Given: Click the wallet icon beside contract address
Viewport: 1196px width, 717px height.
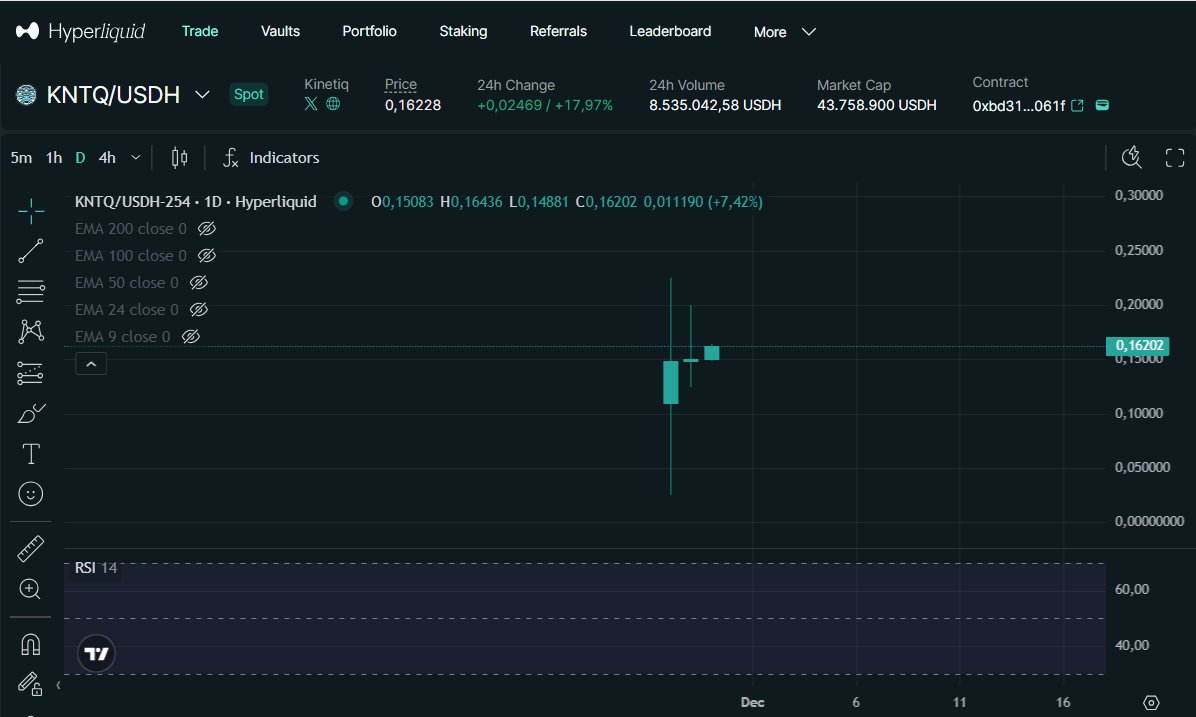Looking at the screenshot, I should 1102,105.
